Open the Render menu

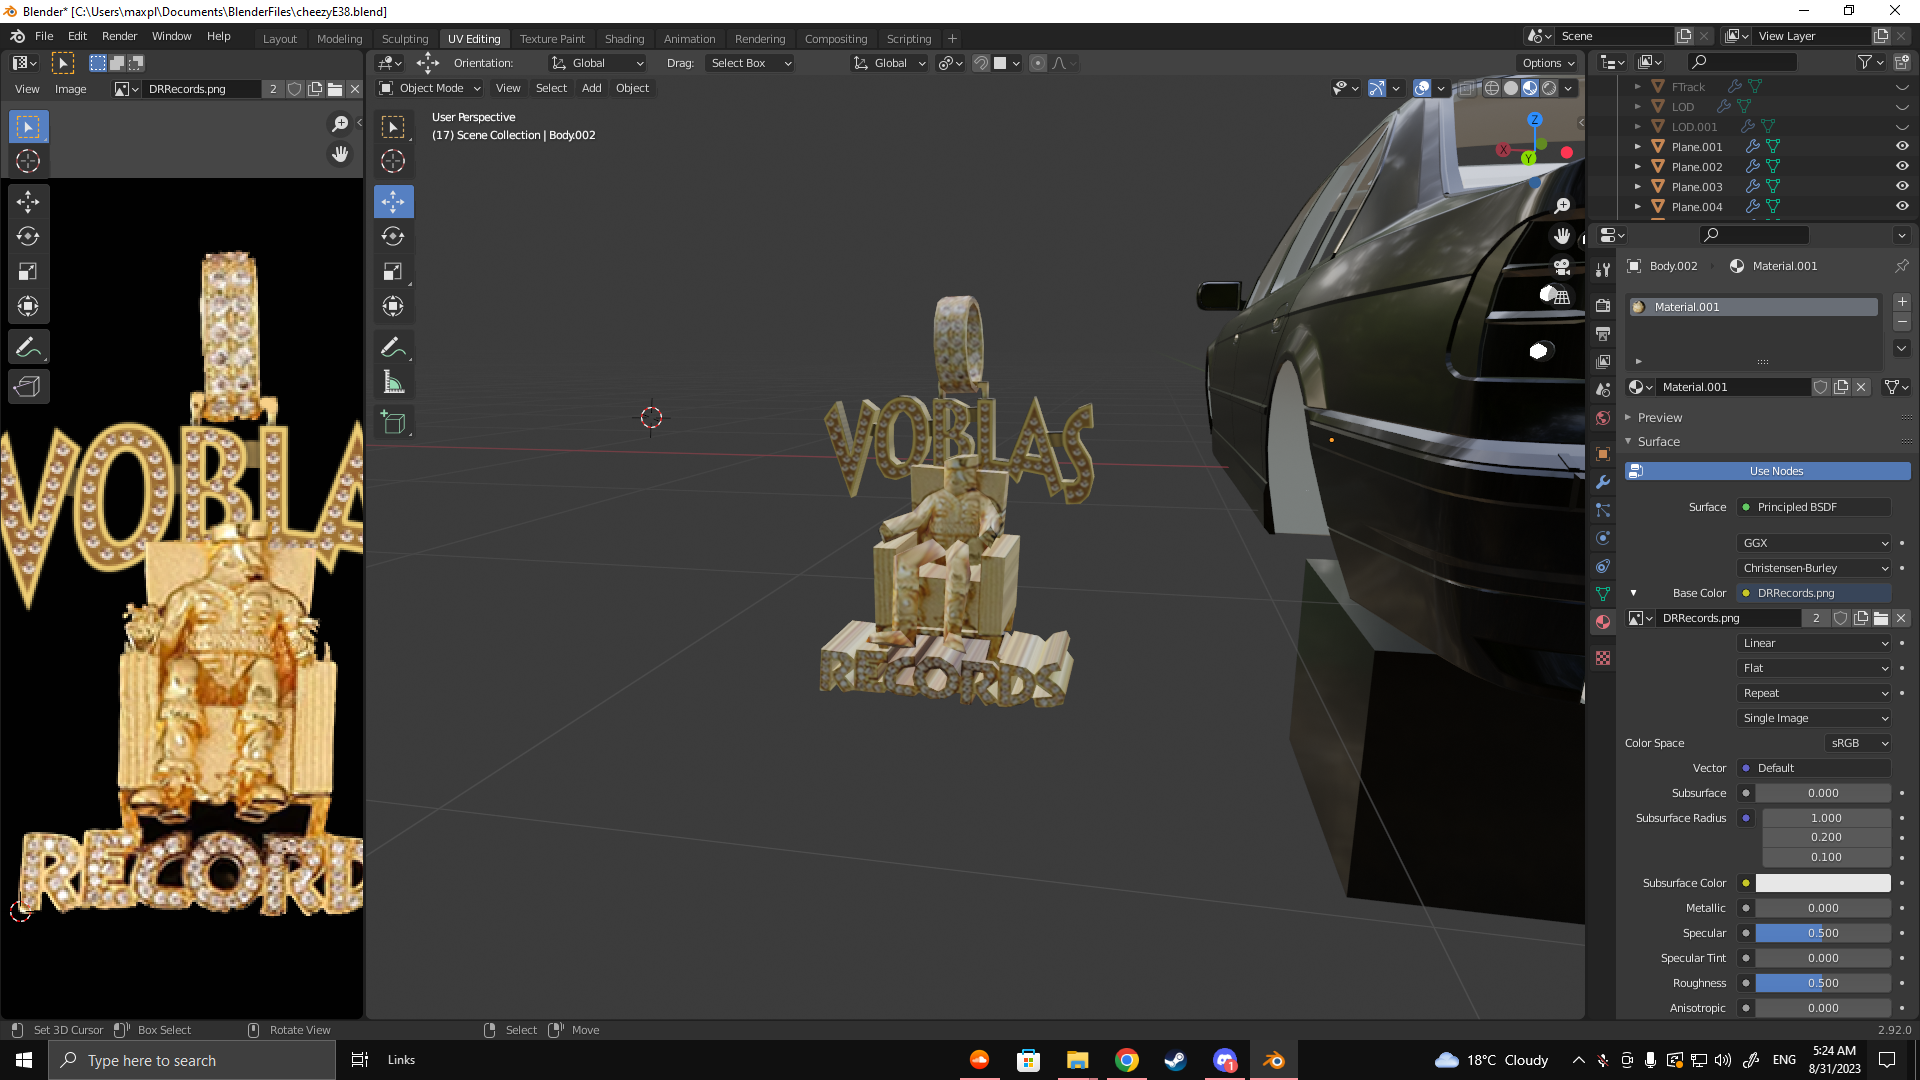click(x=119, y=36)
